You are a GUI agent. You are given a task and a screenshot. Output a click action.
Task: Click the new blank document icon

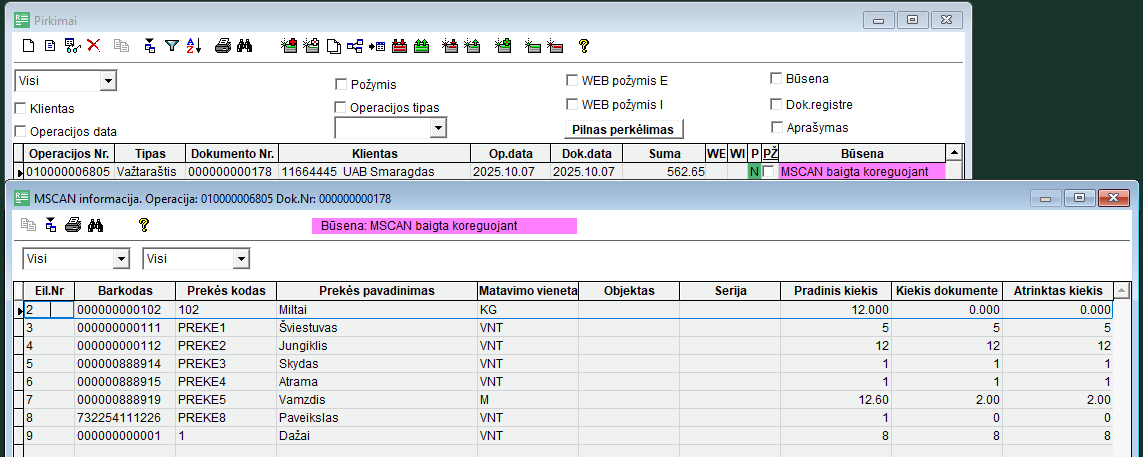(x=29, y=45)
